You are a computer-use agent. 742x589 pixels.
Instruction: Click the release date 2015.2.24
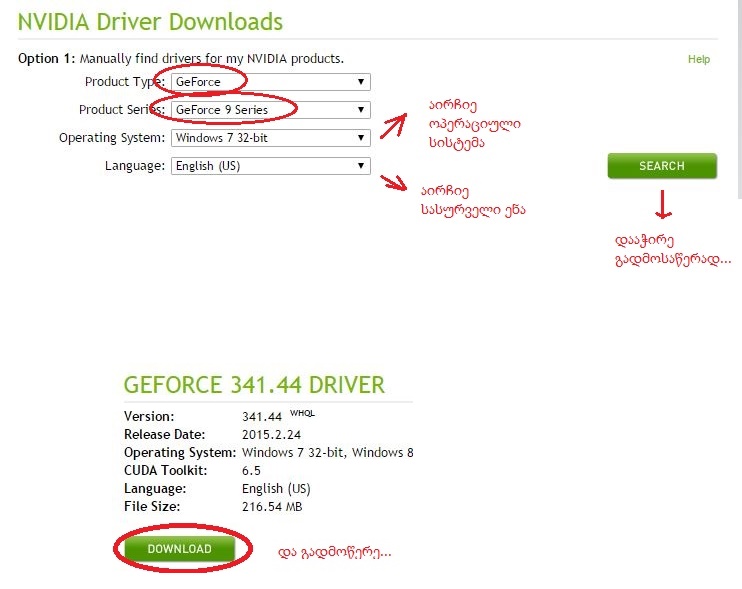point(271,435)
